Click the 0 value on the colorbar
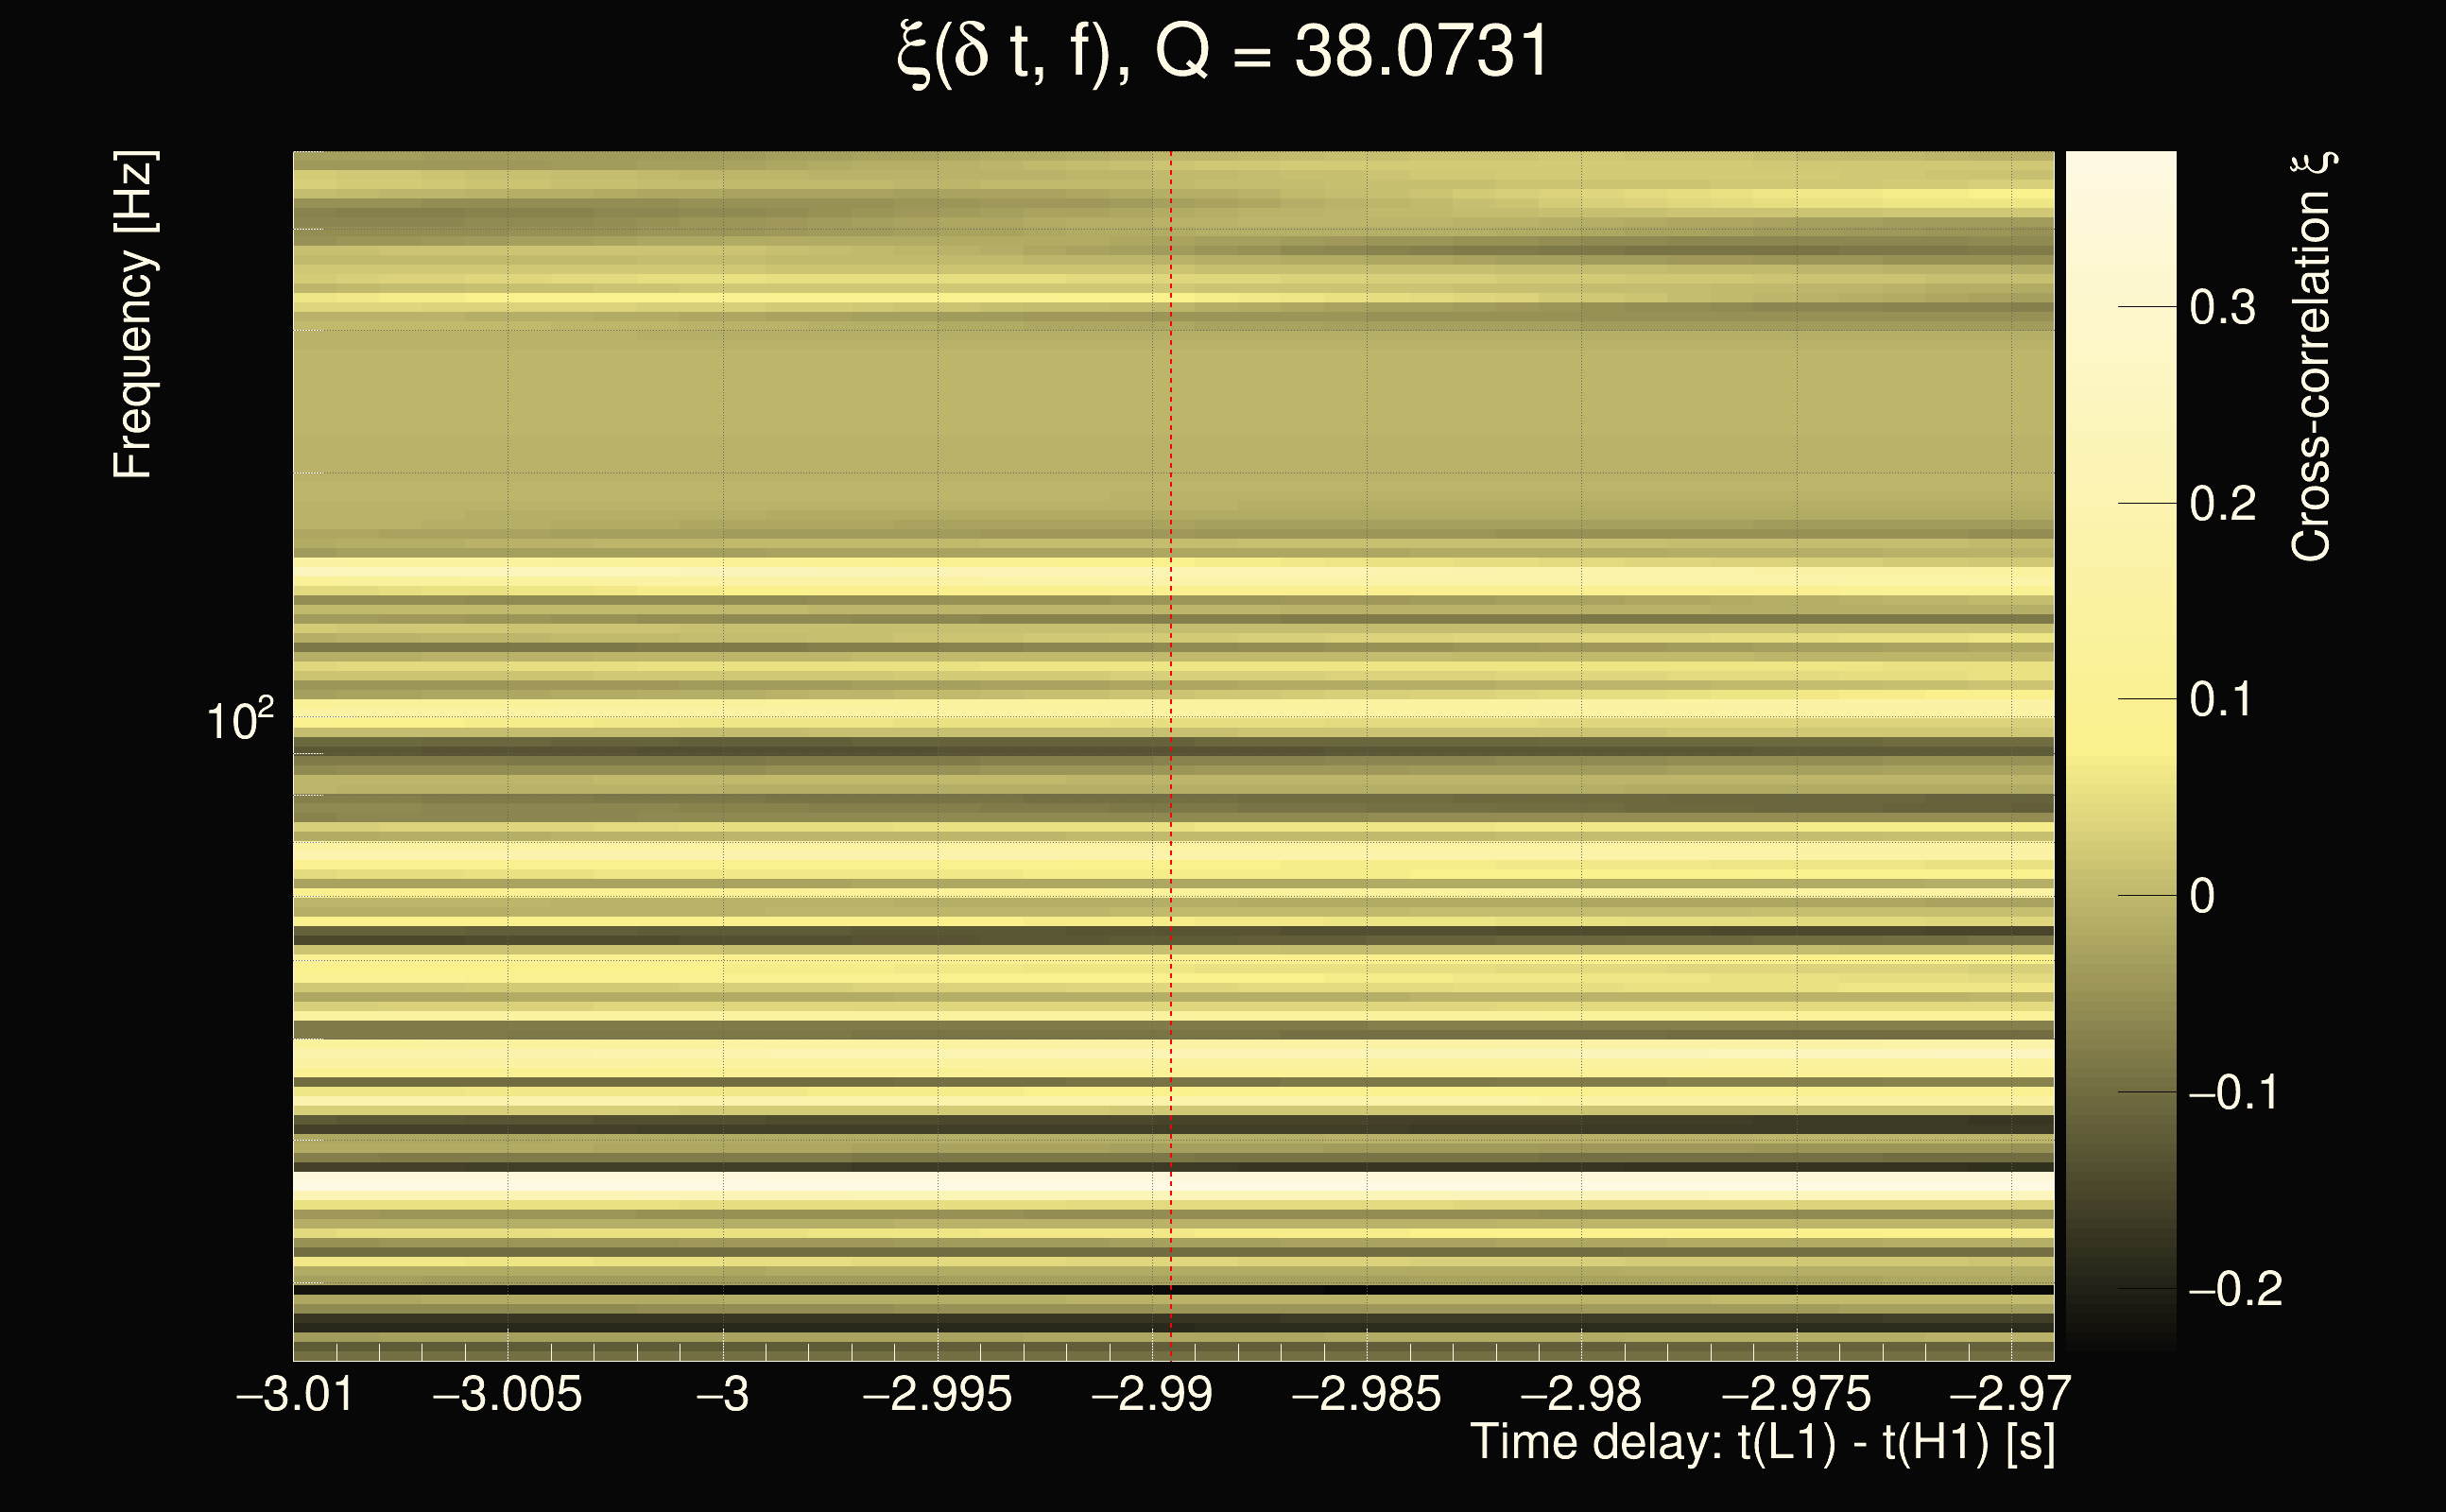 point(2202,896)
